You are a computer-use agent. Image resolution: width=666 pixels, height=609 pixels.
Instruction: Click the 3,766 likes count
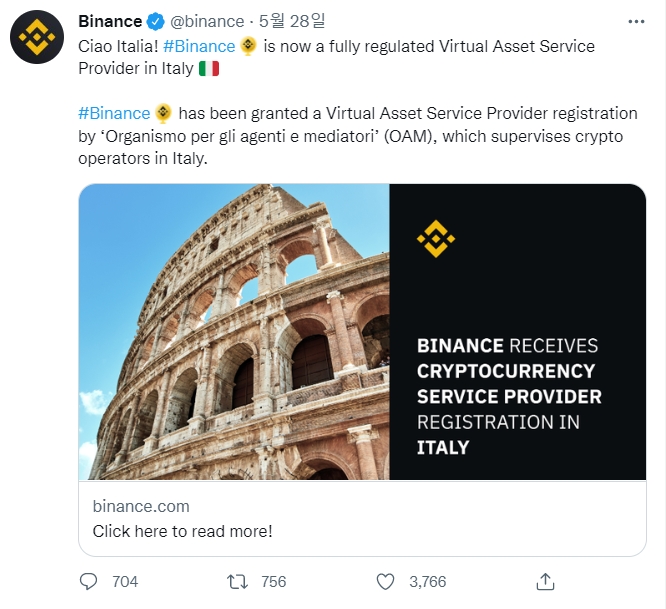(x=426, y=581)
